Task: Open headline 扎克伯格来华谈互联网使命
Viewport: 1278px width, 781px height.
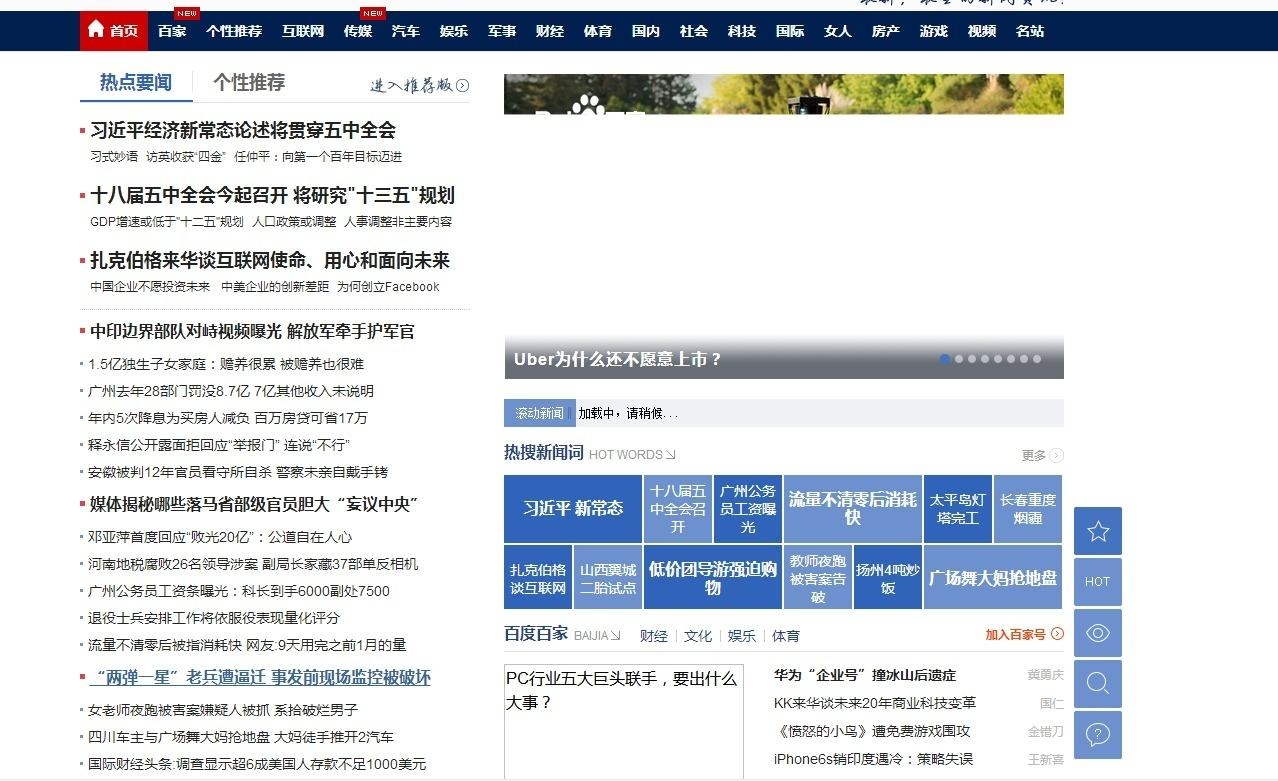Action: pyautogui.click(x=270, y=260)
